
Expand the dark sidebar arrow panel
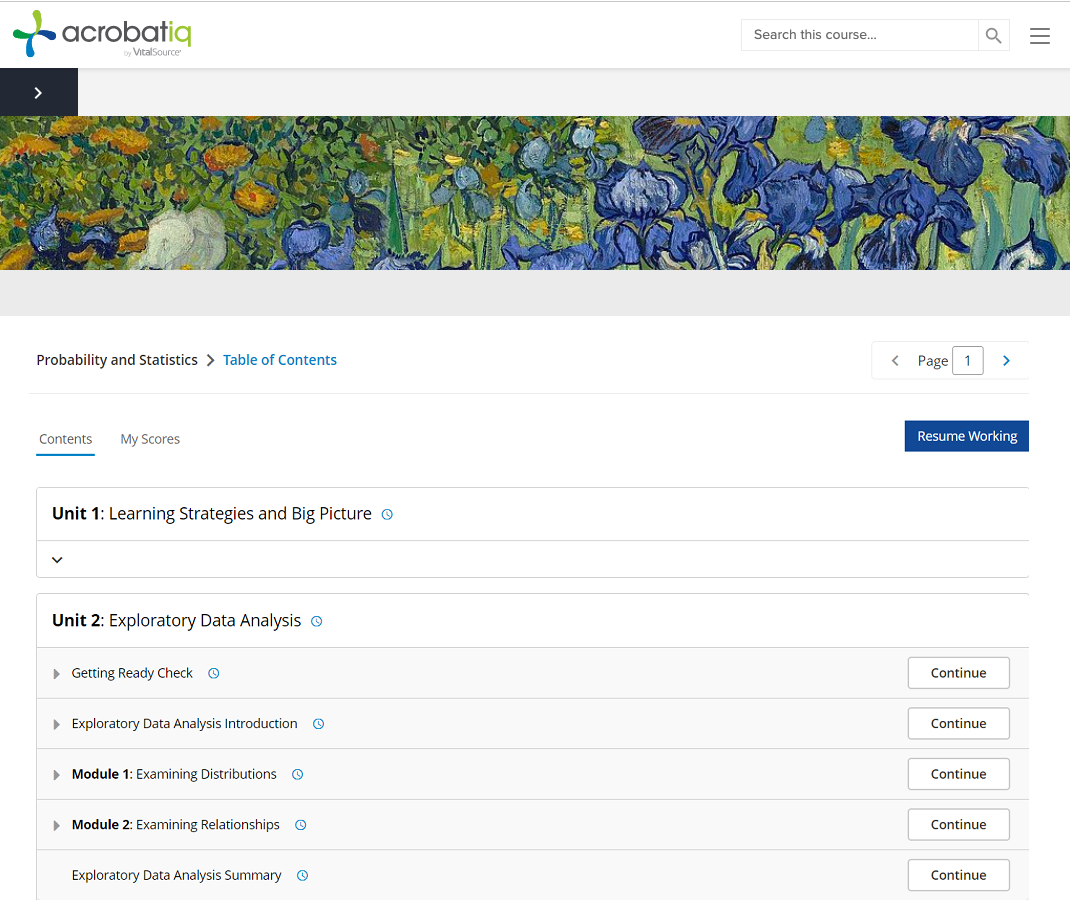click(39, 92)
